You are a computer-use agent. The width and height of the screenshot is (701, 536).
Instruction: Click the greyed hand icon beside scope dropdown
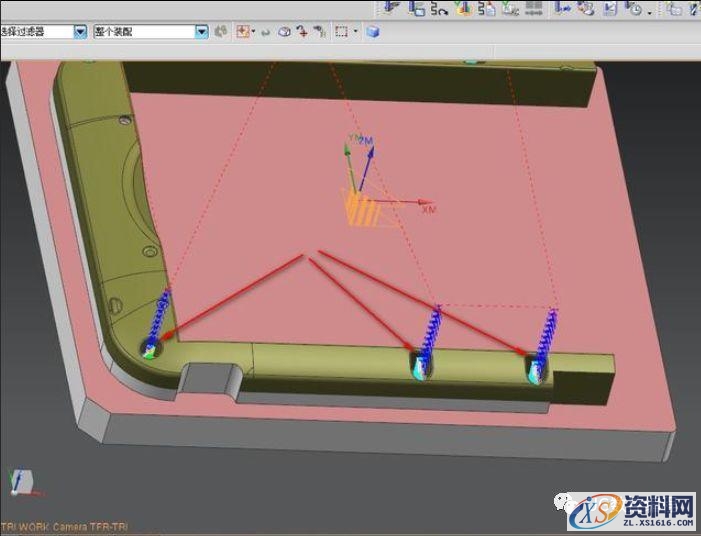point(222,32)
